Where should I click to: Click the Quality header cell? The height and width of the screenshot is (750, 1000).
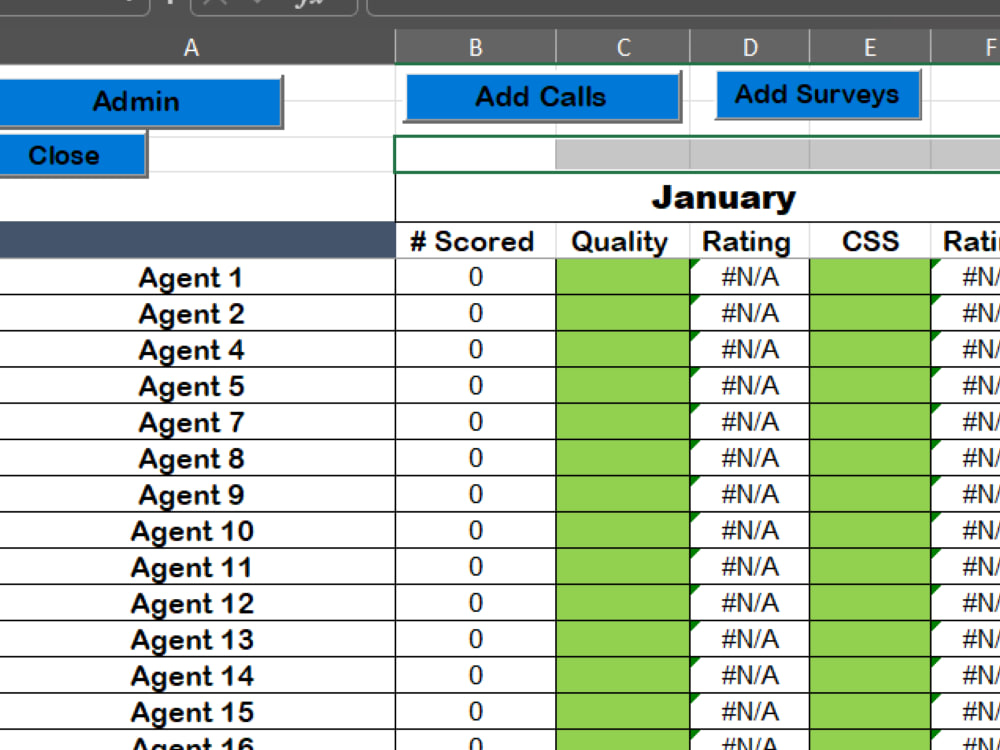click(623, 241)
